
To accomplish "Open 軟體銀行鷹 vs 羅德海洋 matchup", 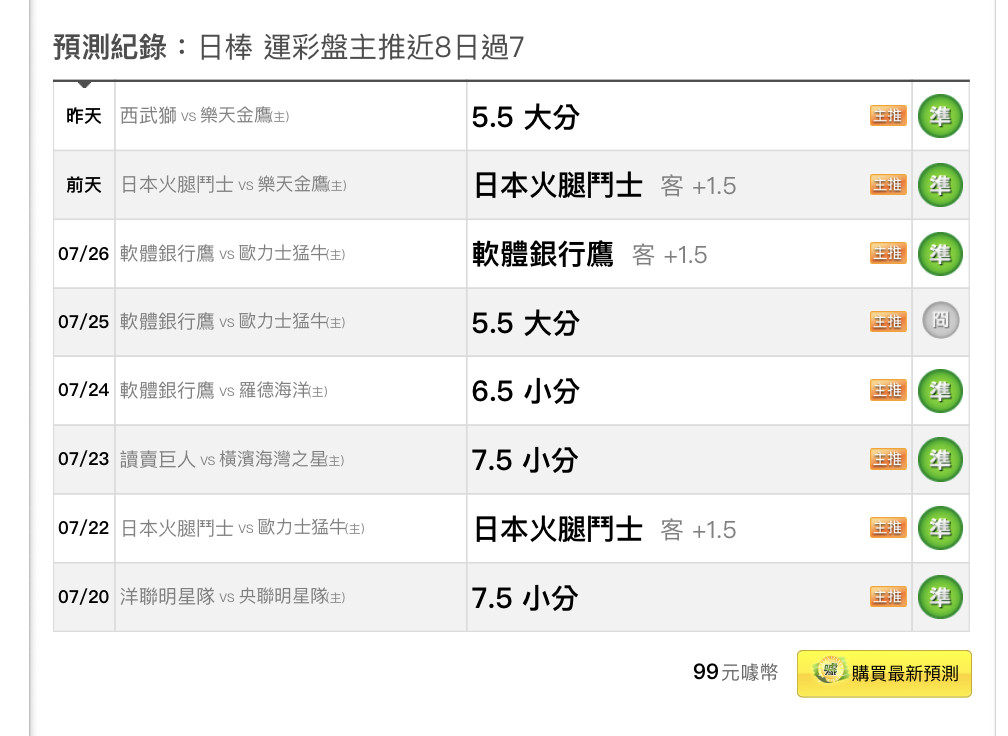I will click(224, 390).
